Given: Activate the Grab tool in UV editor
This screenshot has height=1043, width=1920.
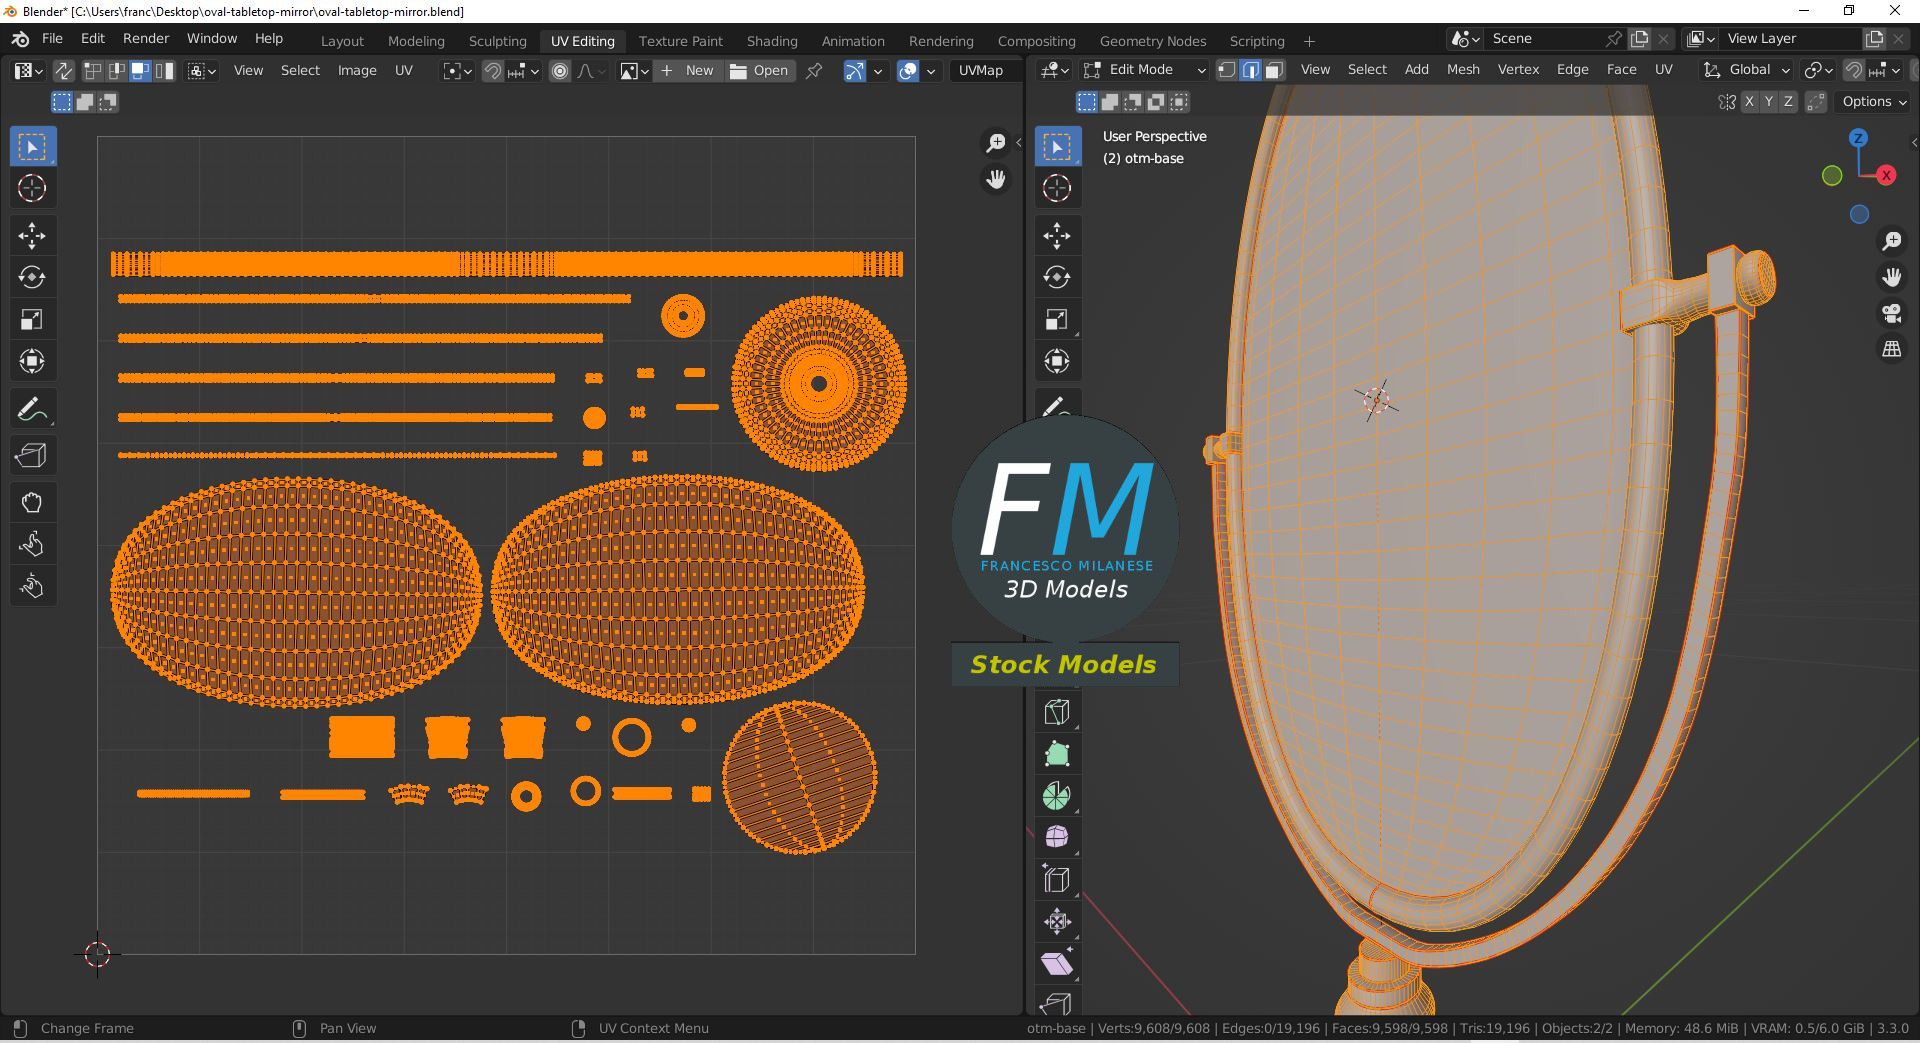Looking at the screenshot, I should click(x=32, y=502).
